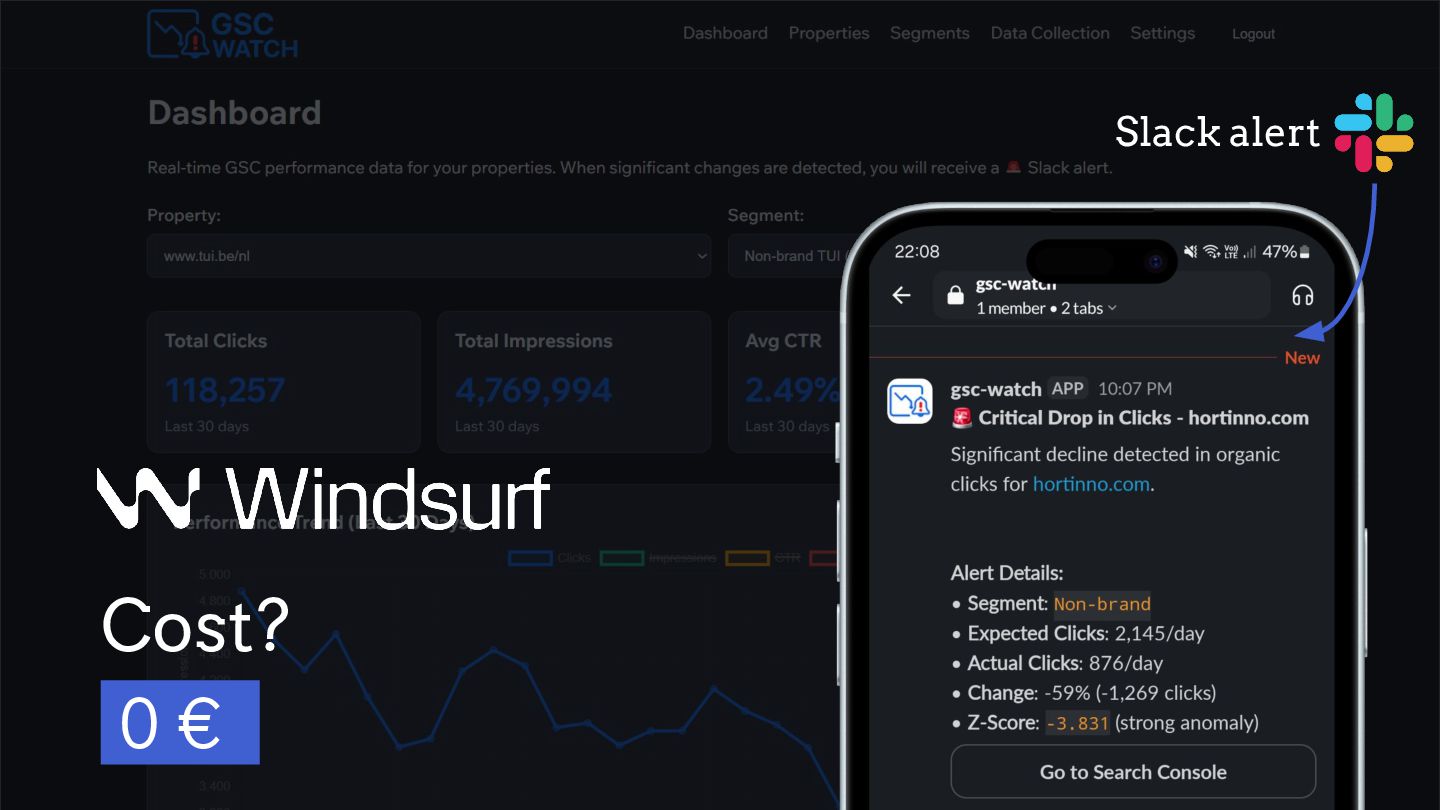This screenshot has width=1440, height=810.
Task: Expand the Segment dropdown Non-brand TUI
Action: pos(788,256)
